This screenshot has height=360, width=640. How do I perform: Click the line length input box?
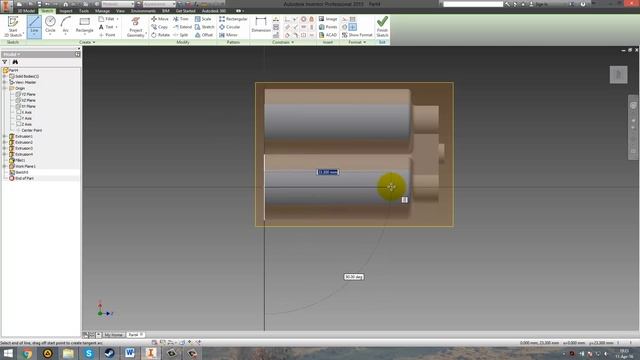328,172
